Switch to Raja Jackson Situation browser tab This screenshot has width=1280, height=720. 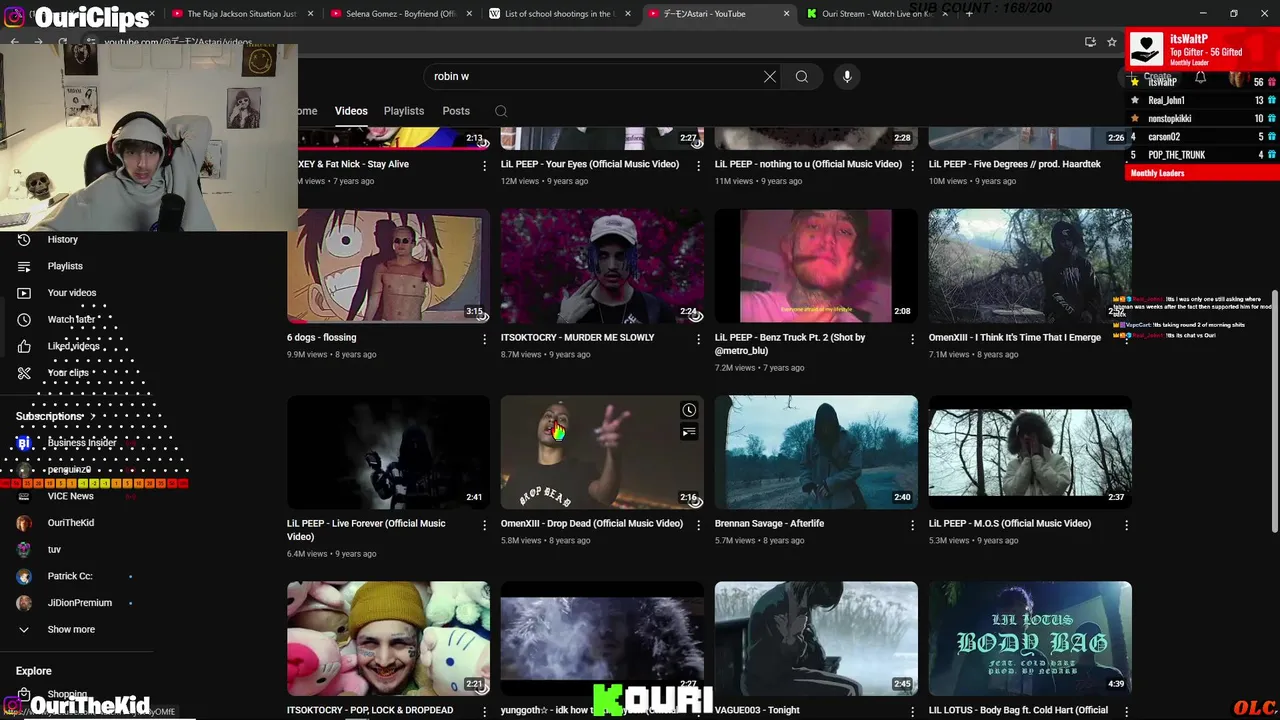(241, 14)
